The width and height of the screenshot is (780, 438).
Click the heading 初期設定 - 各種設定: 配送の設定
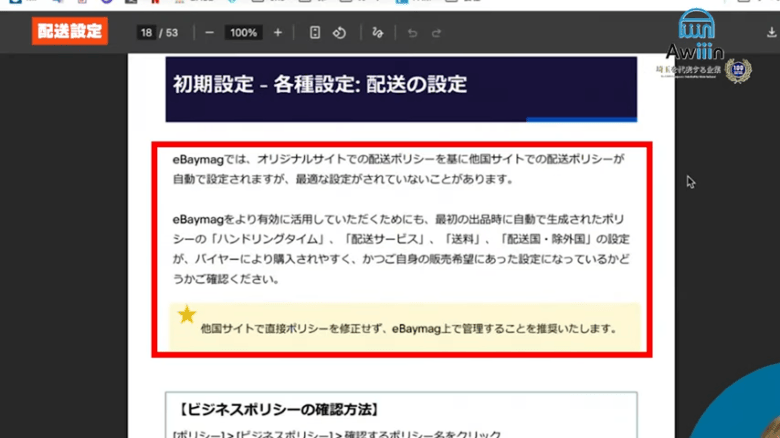click(322, 85)
